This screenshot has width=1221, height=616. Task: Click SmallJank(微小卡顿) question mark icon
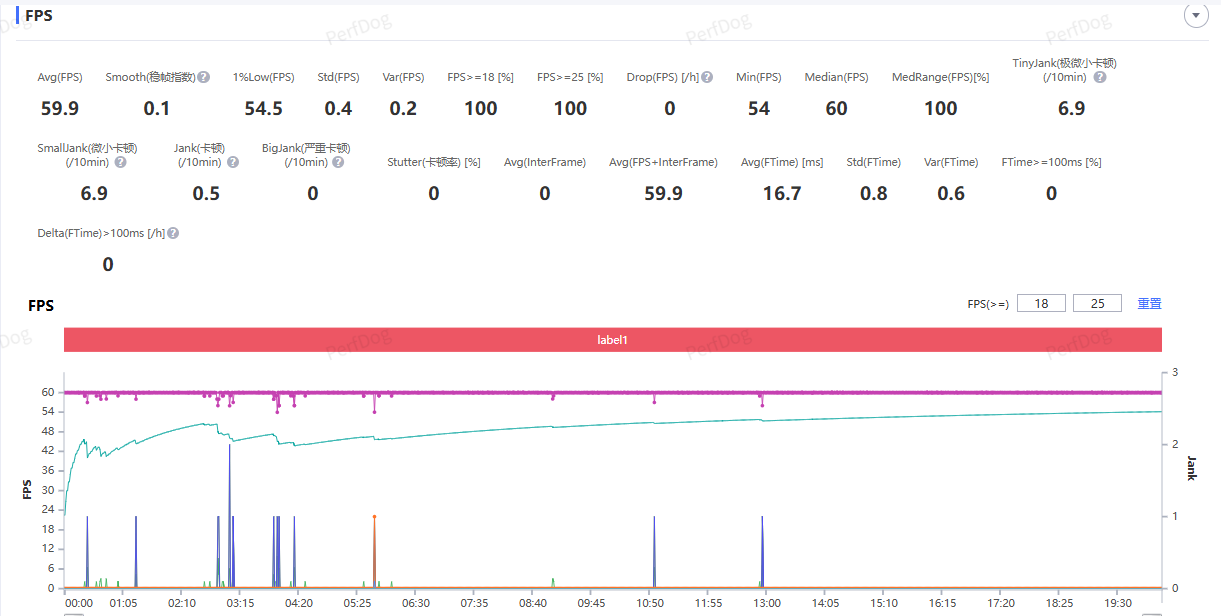(120, 162)
